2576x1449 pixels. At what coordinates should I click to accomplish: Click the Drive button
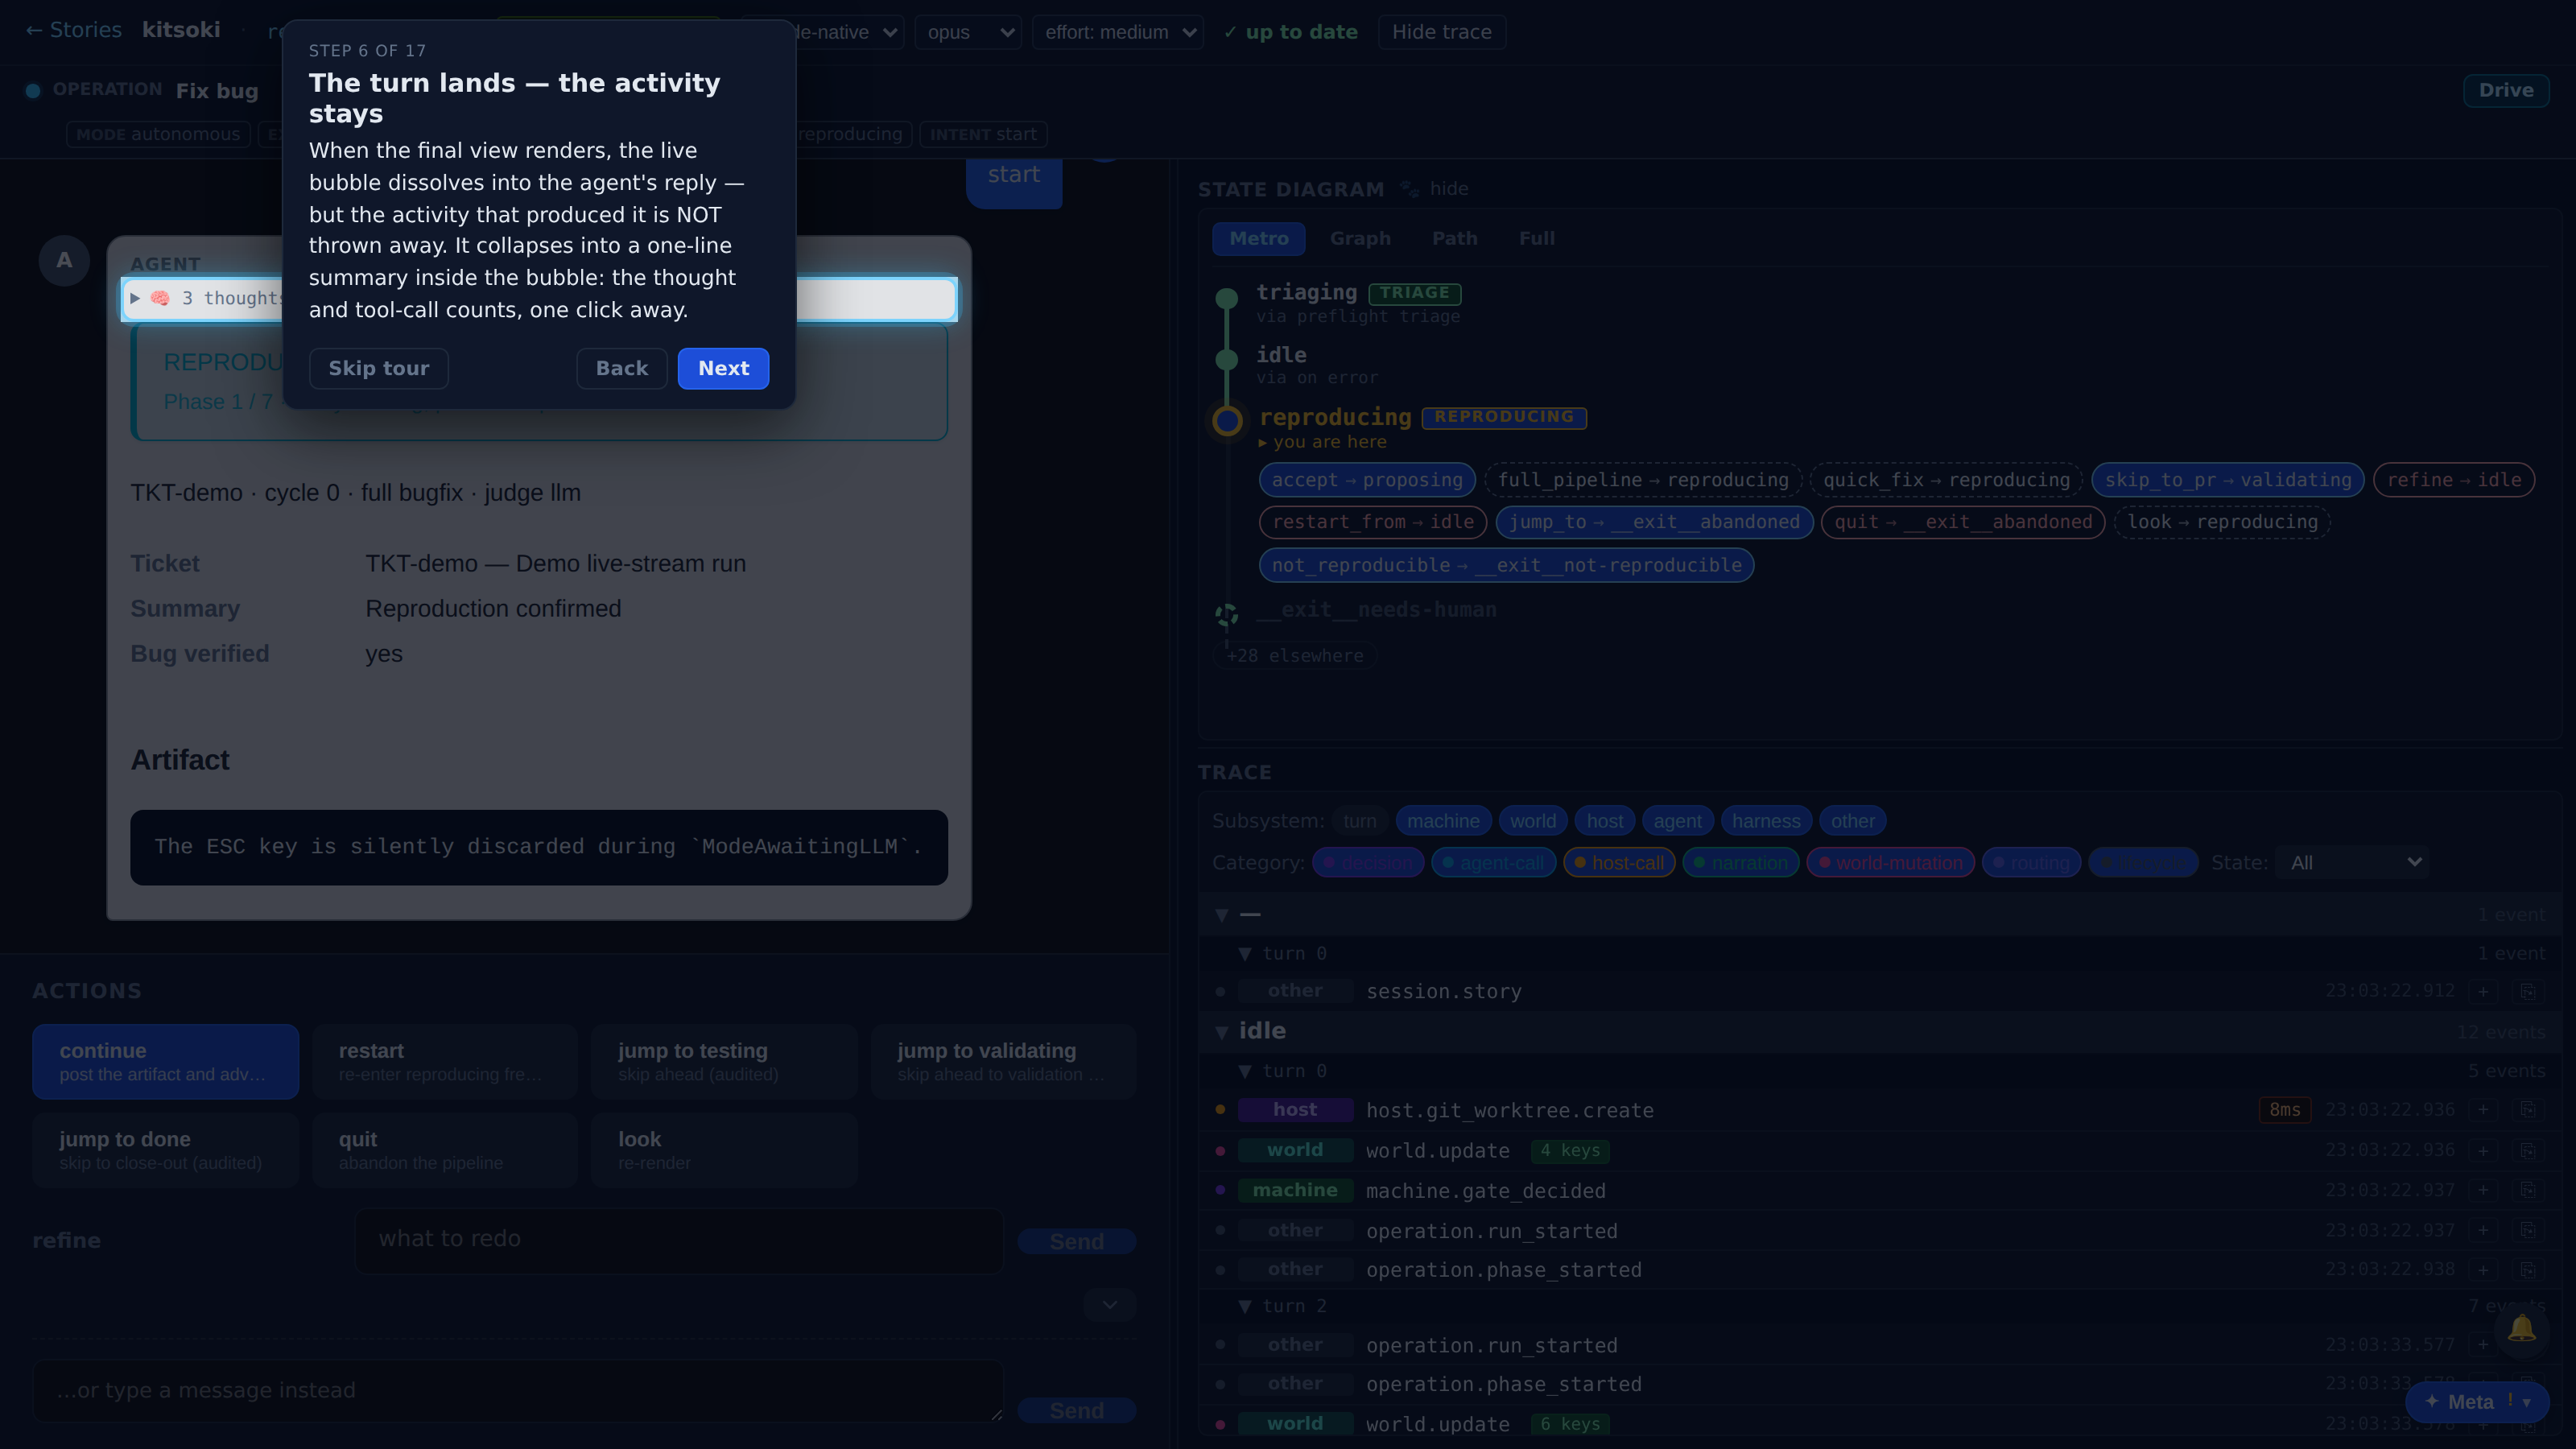(2505, 90)
